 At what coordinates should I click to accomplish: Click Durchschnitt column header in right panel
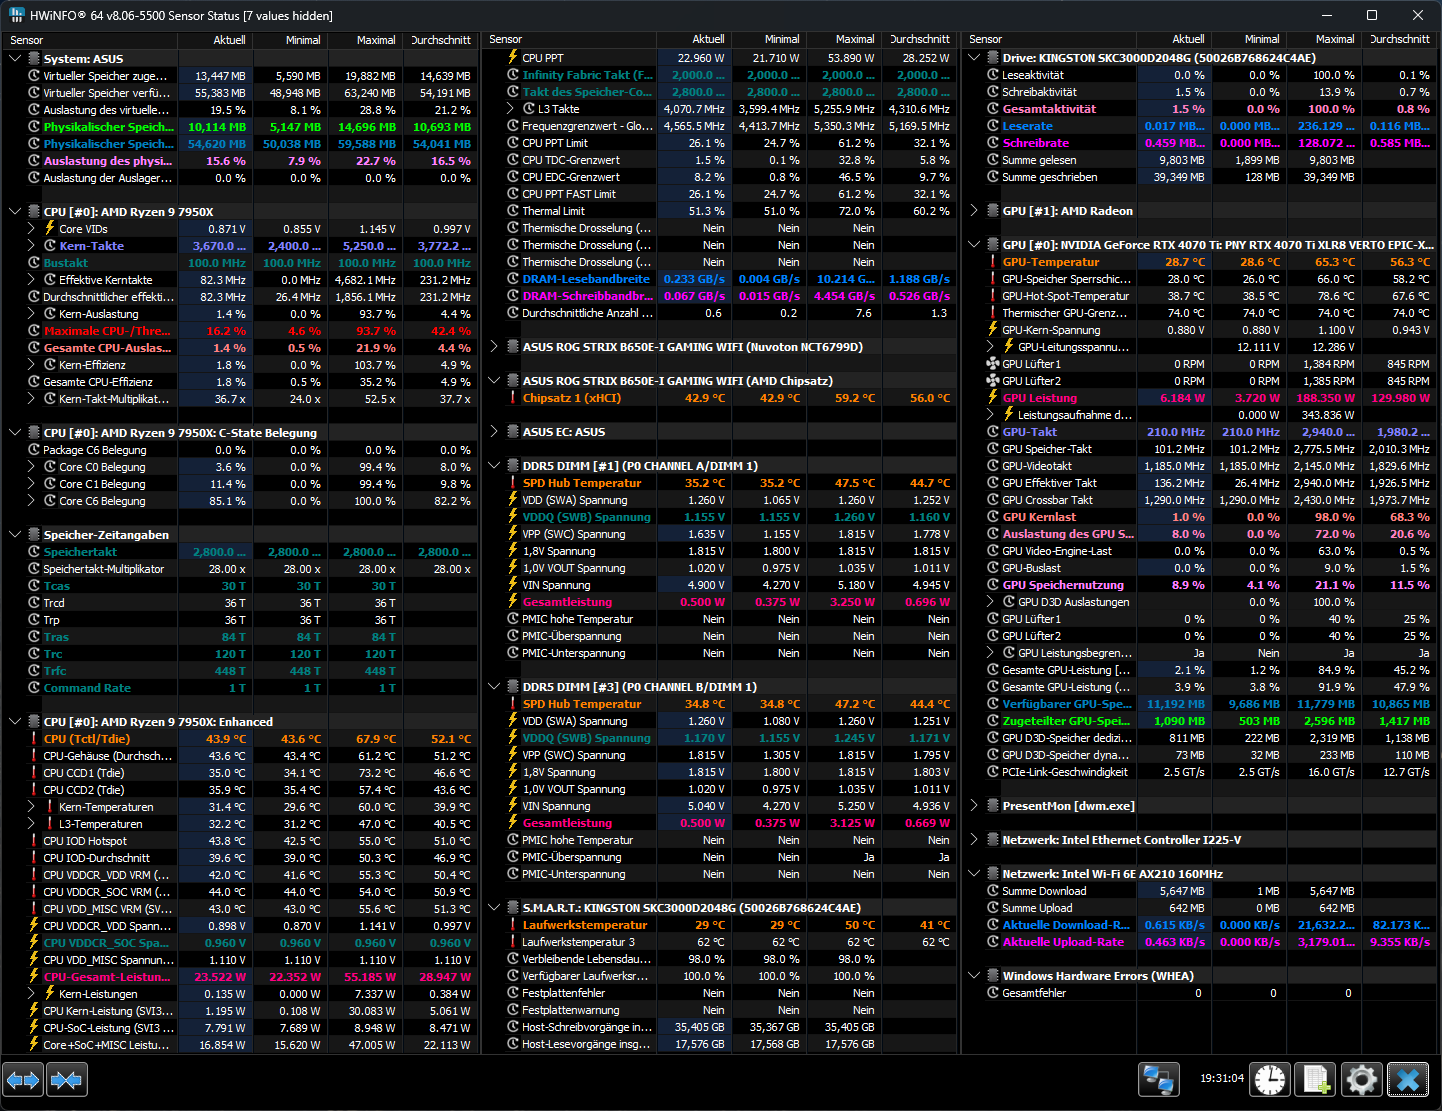point(1398,39)
